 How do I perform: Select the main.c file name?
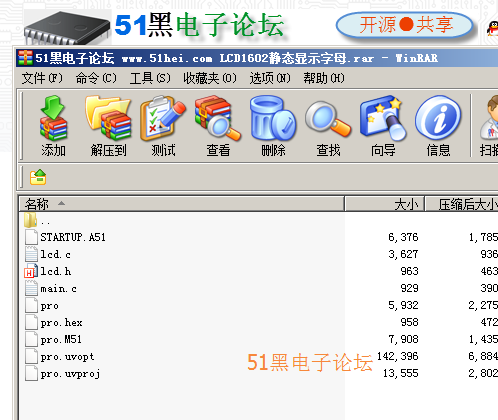pyautogui.click(x=58, y=288)
